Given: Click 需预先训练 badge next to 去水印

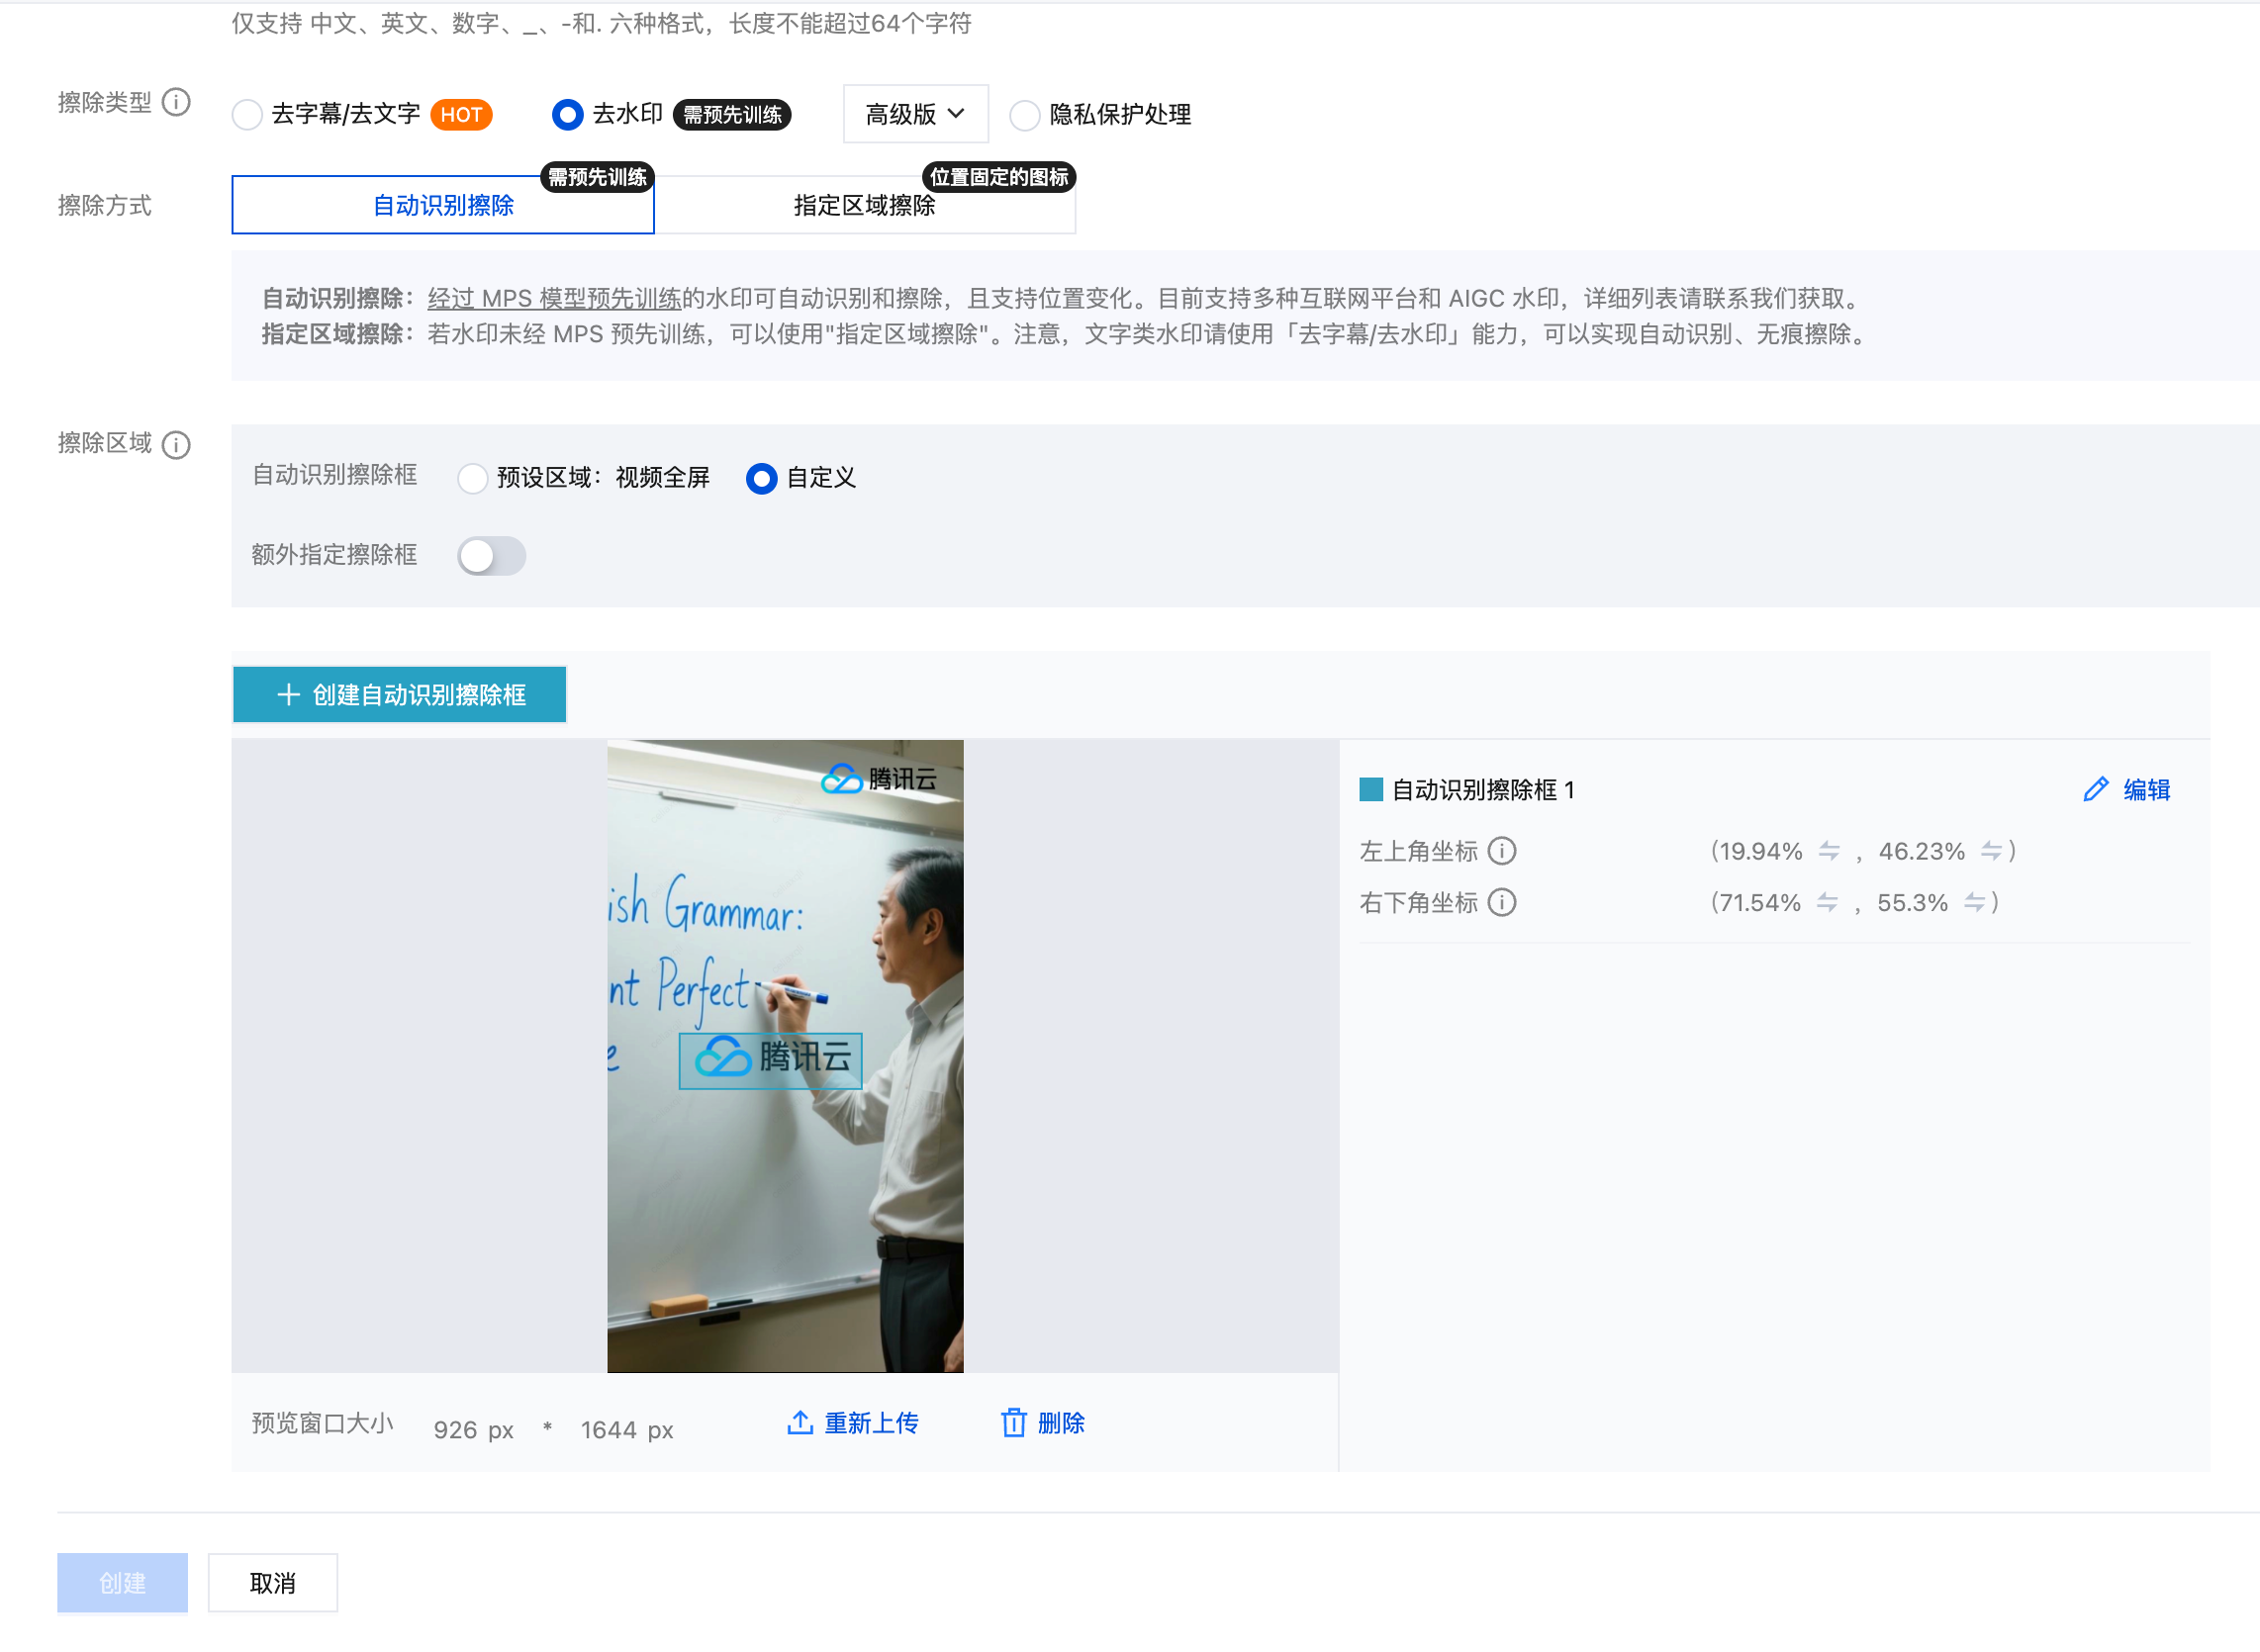Looking at the screenshot, I should [732, 115].
